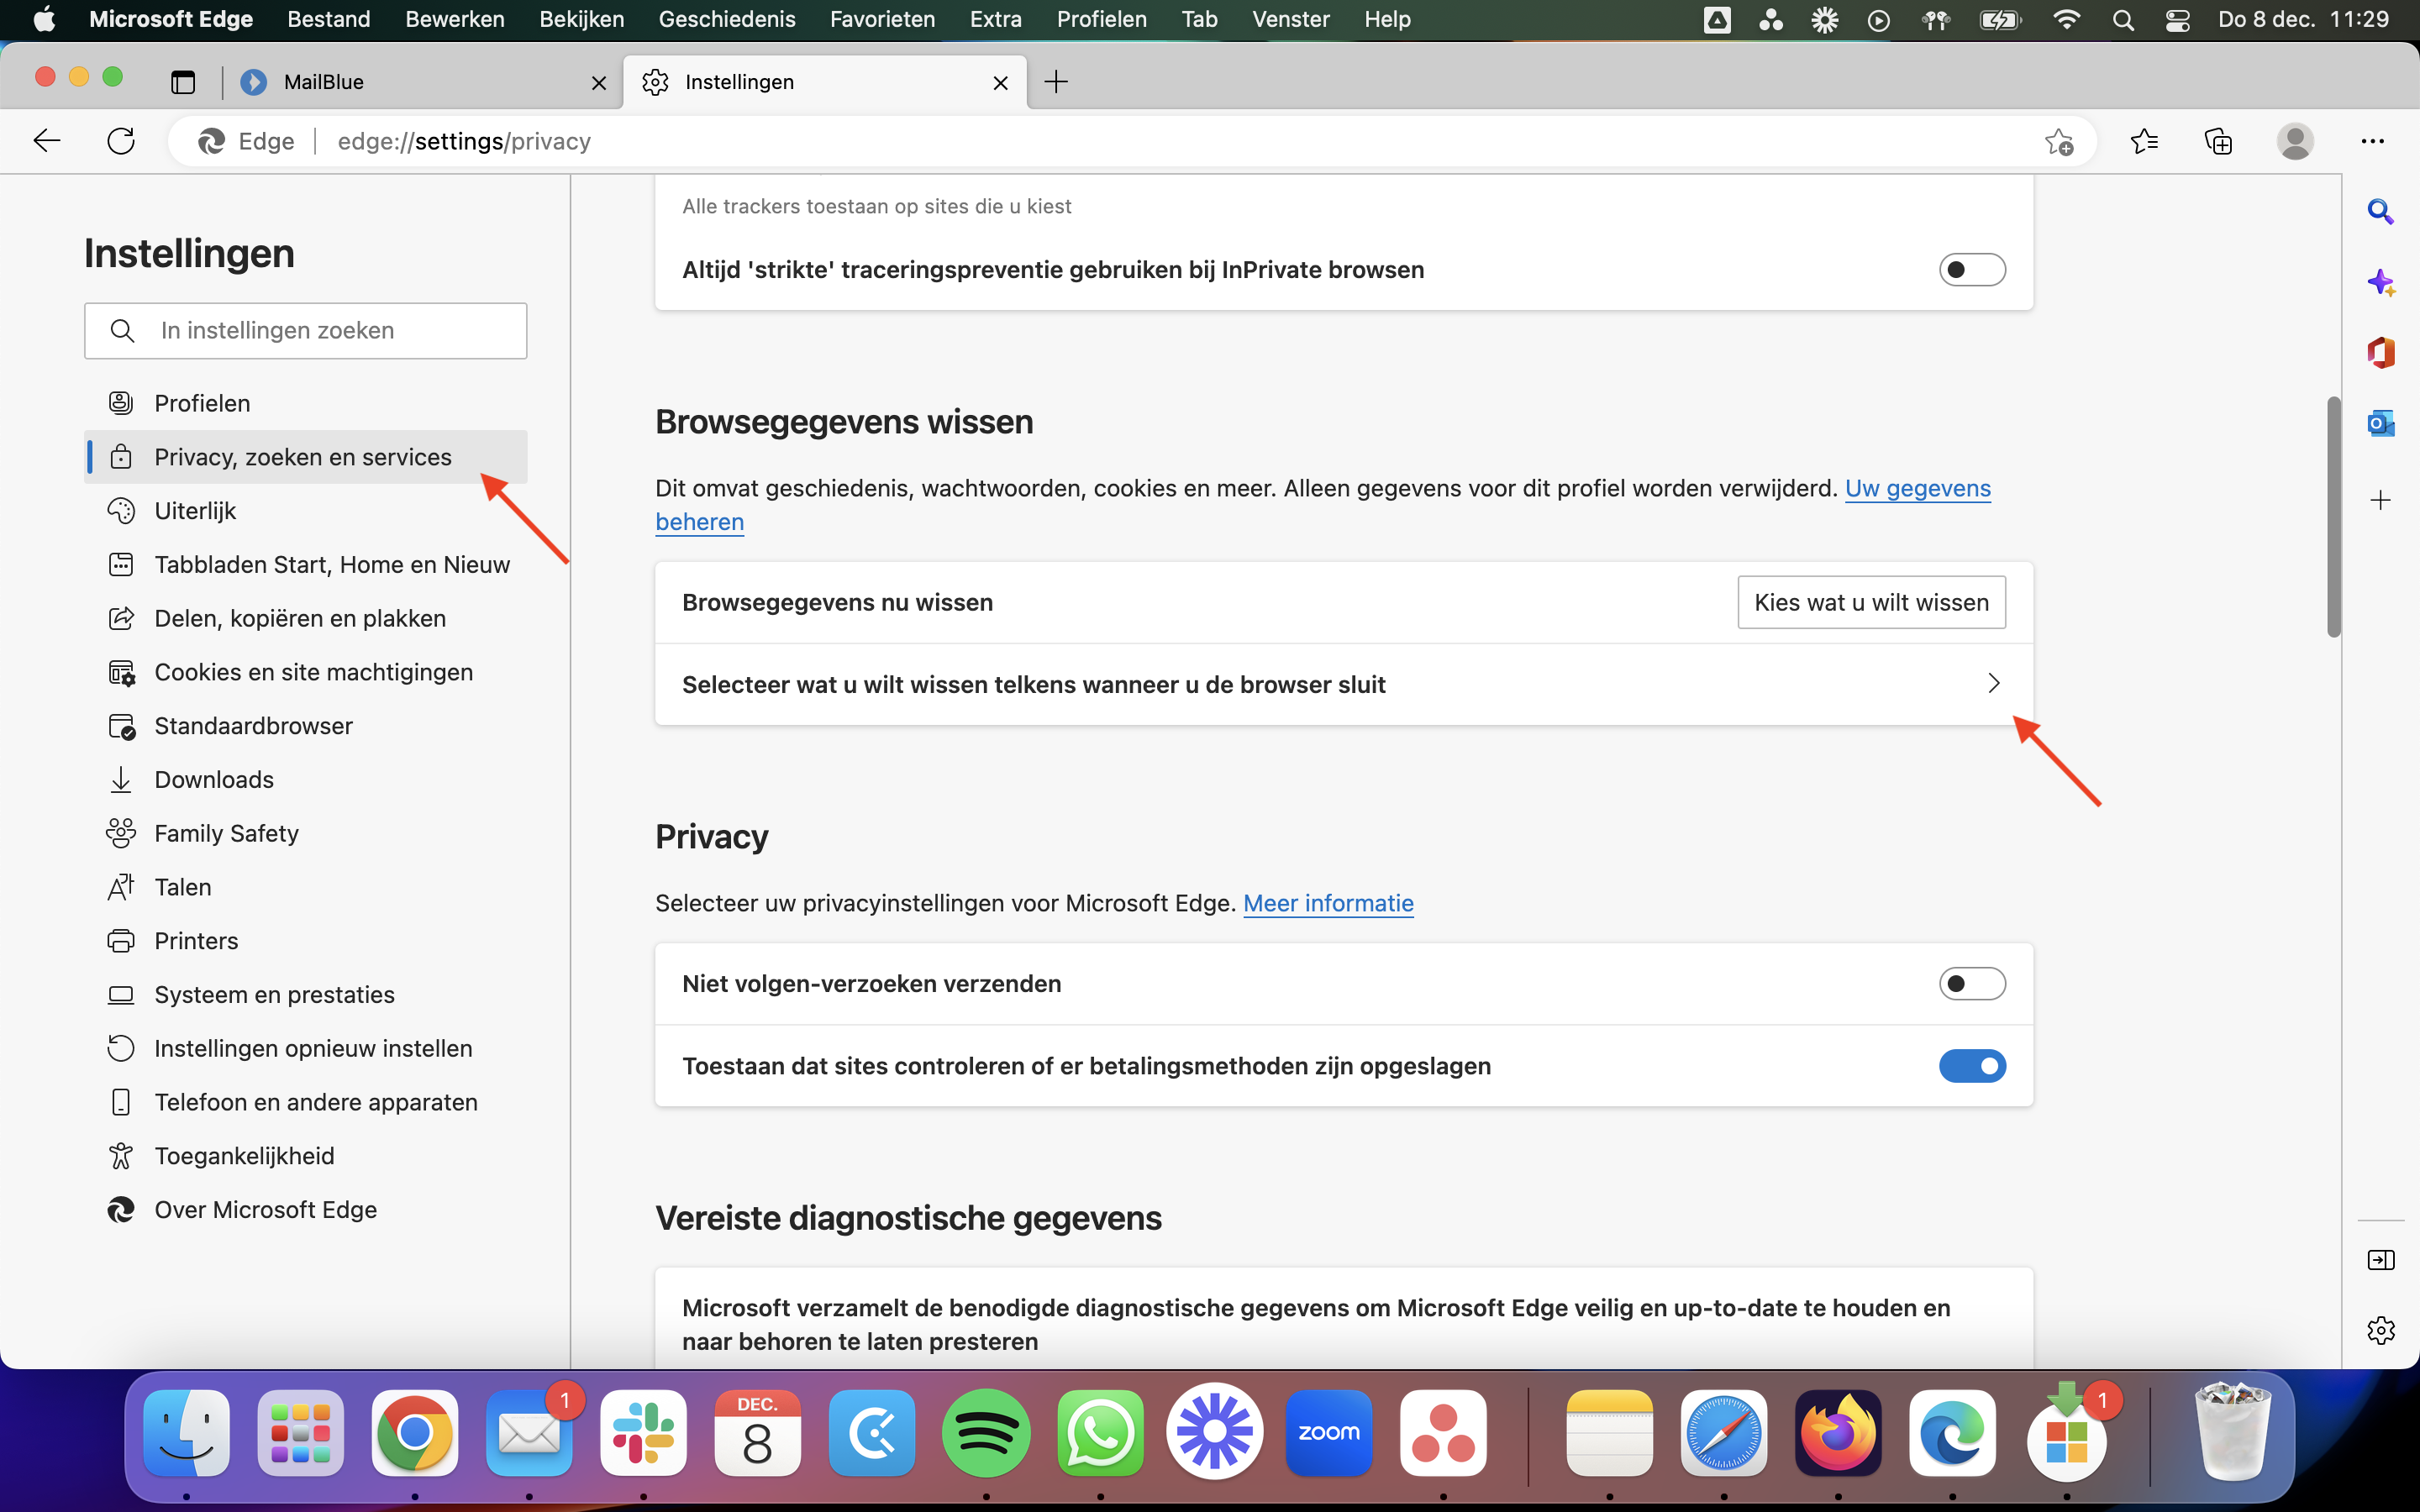Open 'Meer informatie' privacy link
This screenshot has height=1512, width=2420.
pos(1328,904)
